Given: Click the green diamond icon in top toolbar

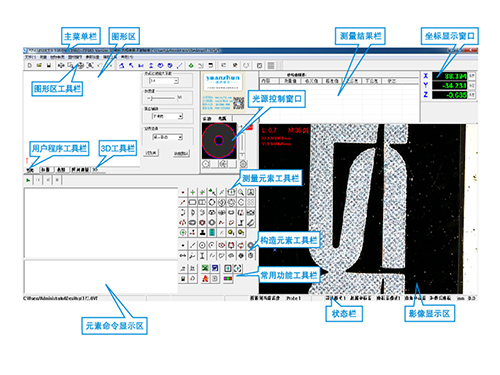Looking at the screenshot, I should click(x=191, y=65).
